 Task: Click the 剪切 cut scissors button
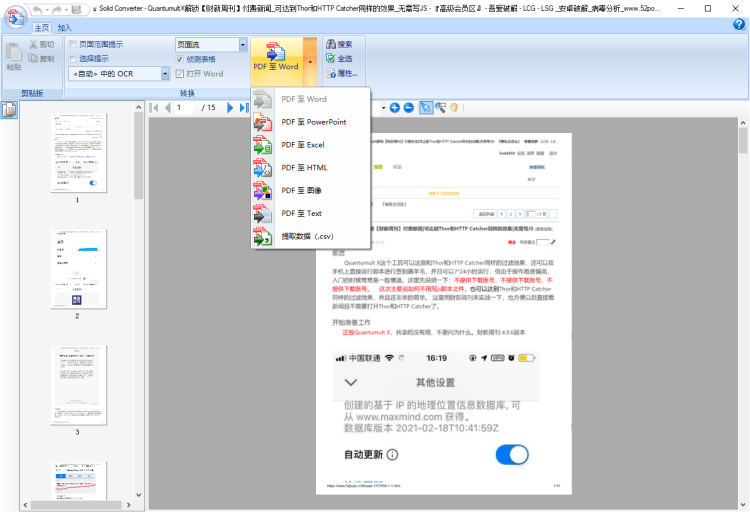(x=42, y=45)
